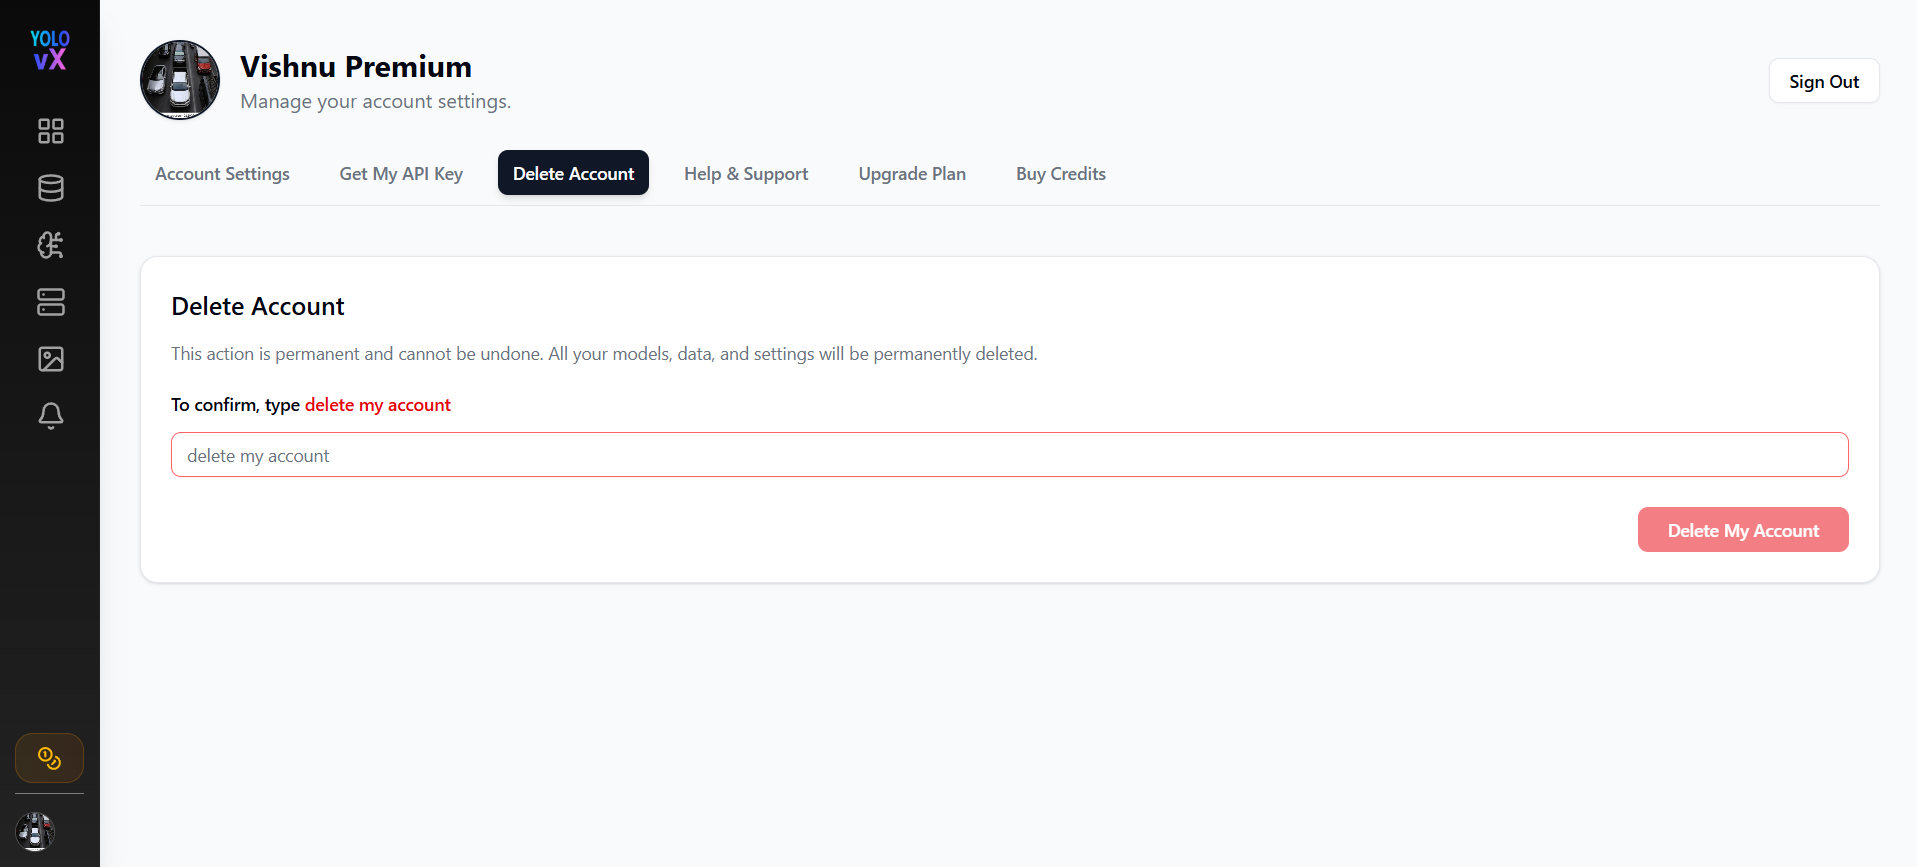The image size is (1917, 867).
Task: Switch to the Account Settings tab
Action: pyautogui.click(x=222, y=173)
